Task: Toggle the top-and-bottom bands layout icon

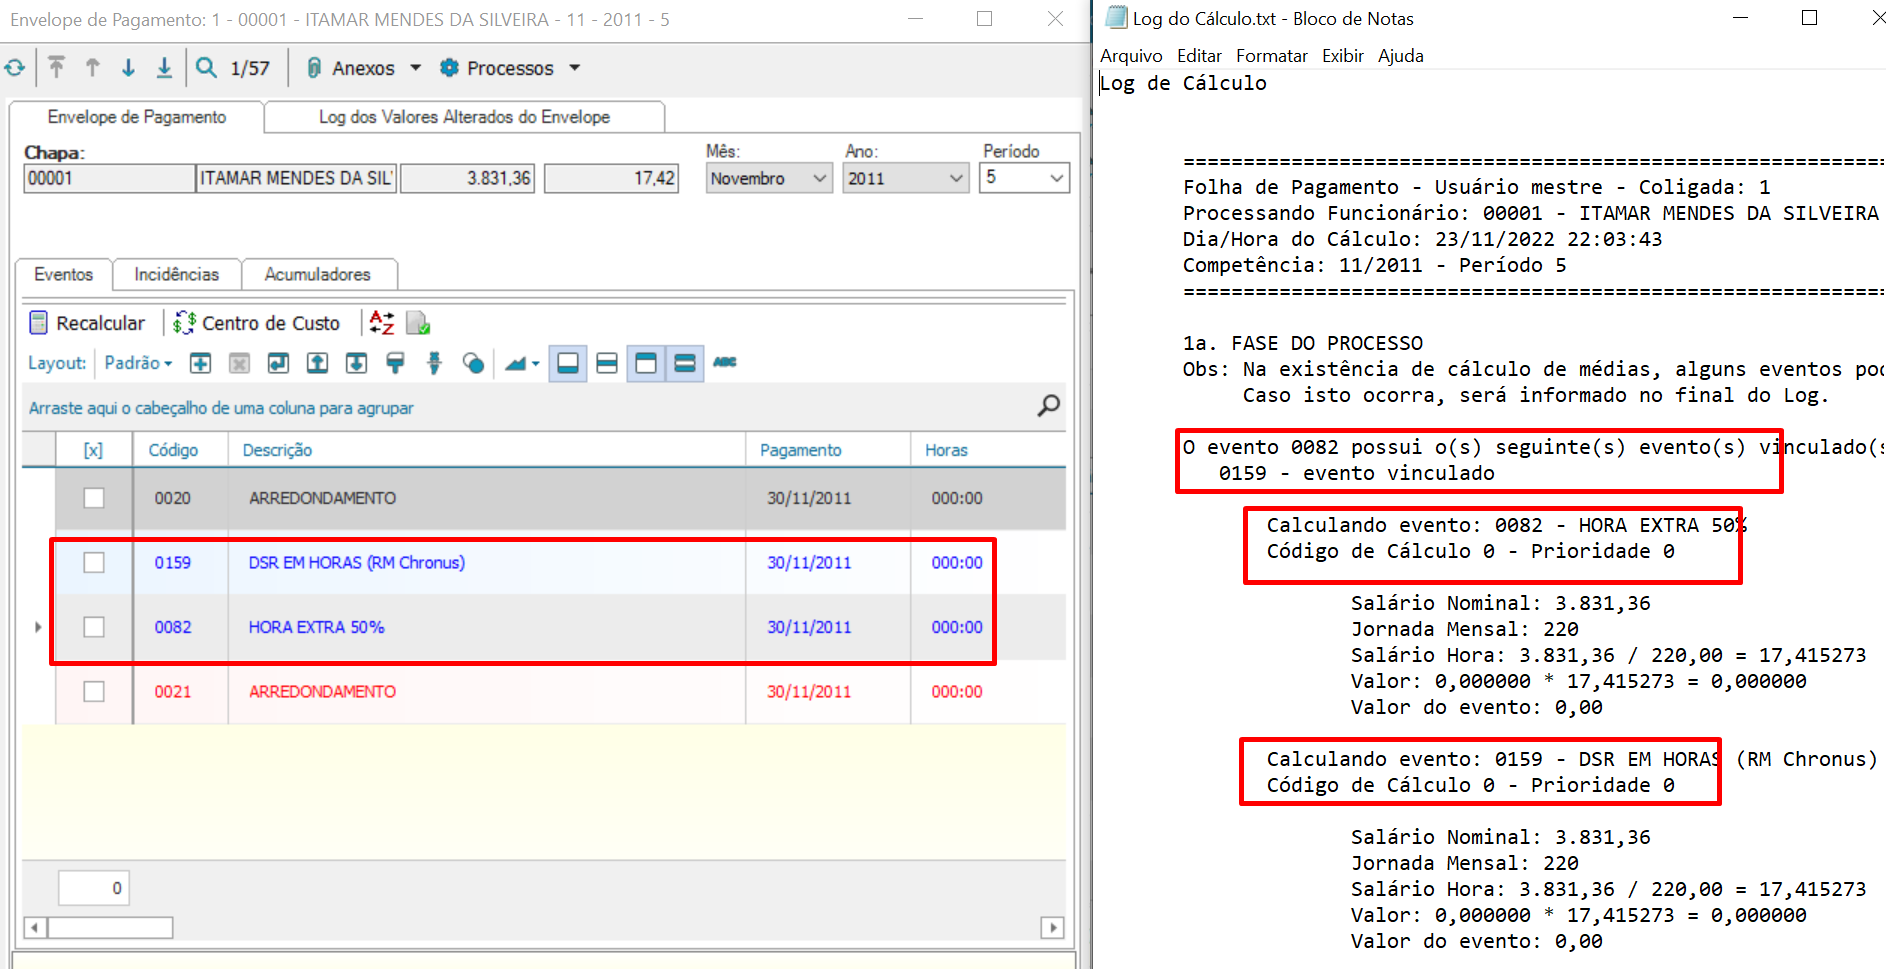Action: (685, 363)
